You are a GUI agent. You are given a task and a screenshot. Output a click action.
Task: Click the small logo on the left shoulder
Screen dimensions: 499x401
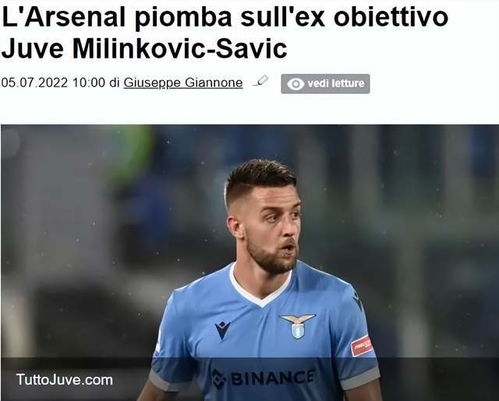click(x=359, y=301)
